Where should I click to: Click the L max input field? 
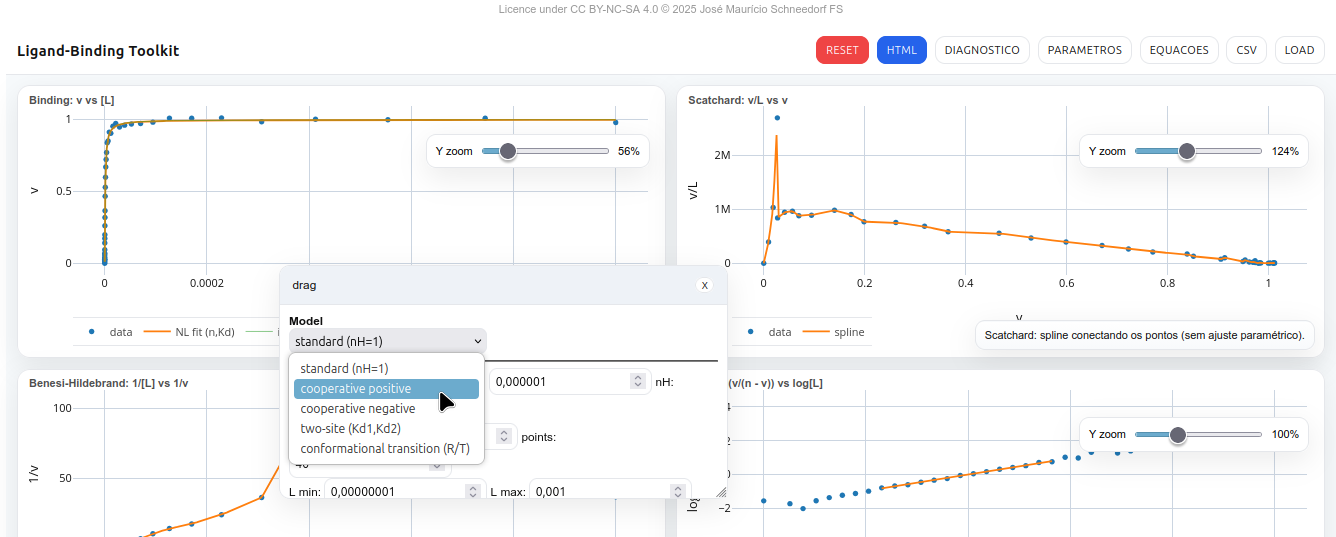[x=600, y=491]
